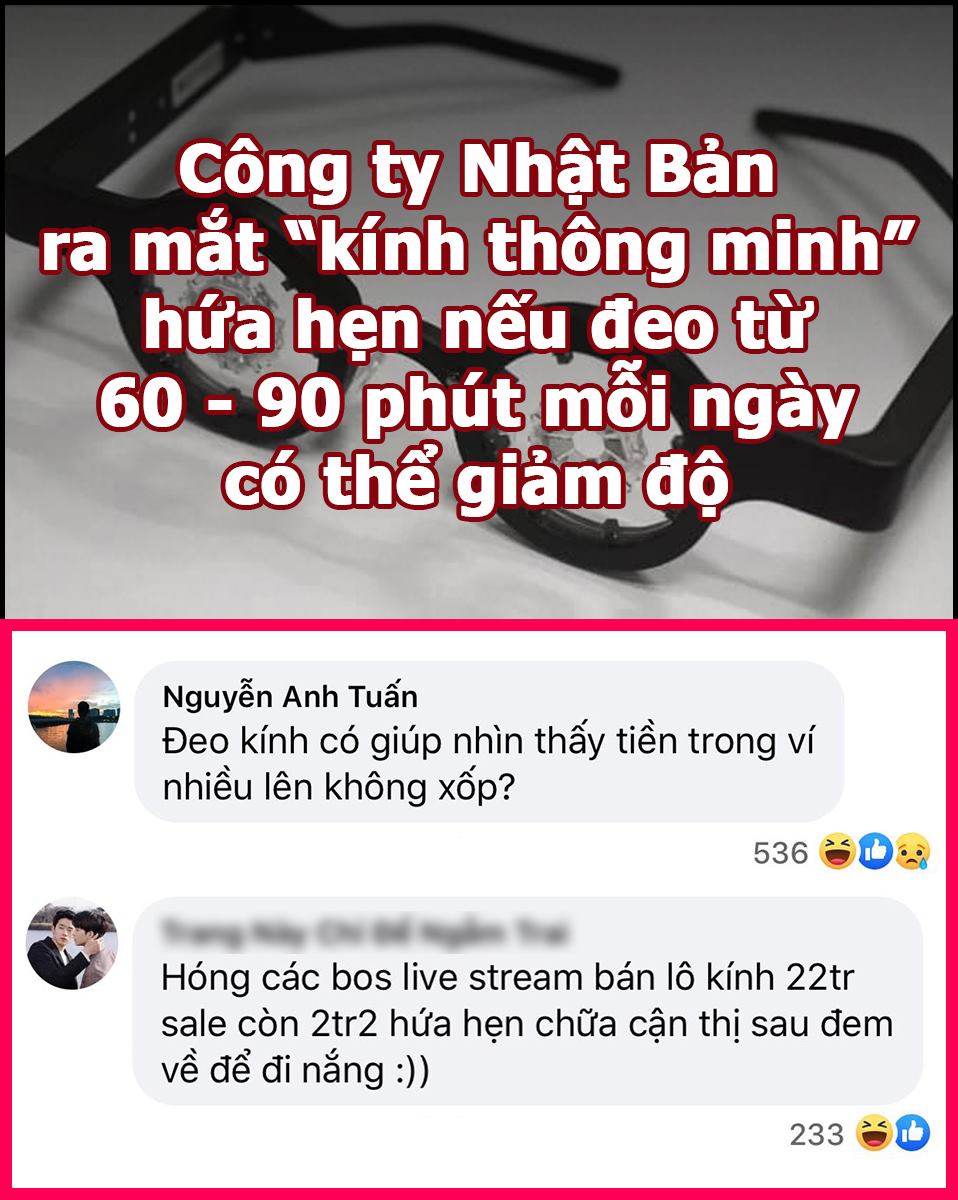Click the thumbs-up like icon on first comment
The image size is (958, 1200).
(x=874, y=852)
